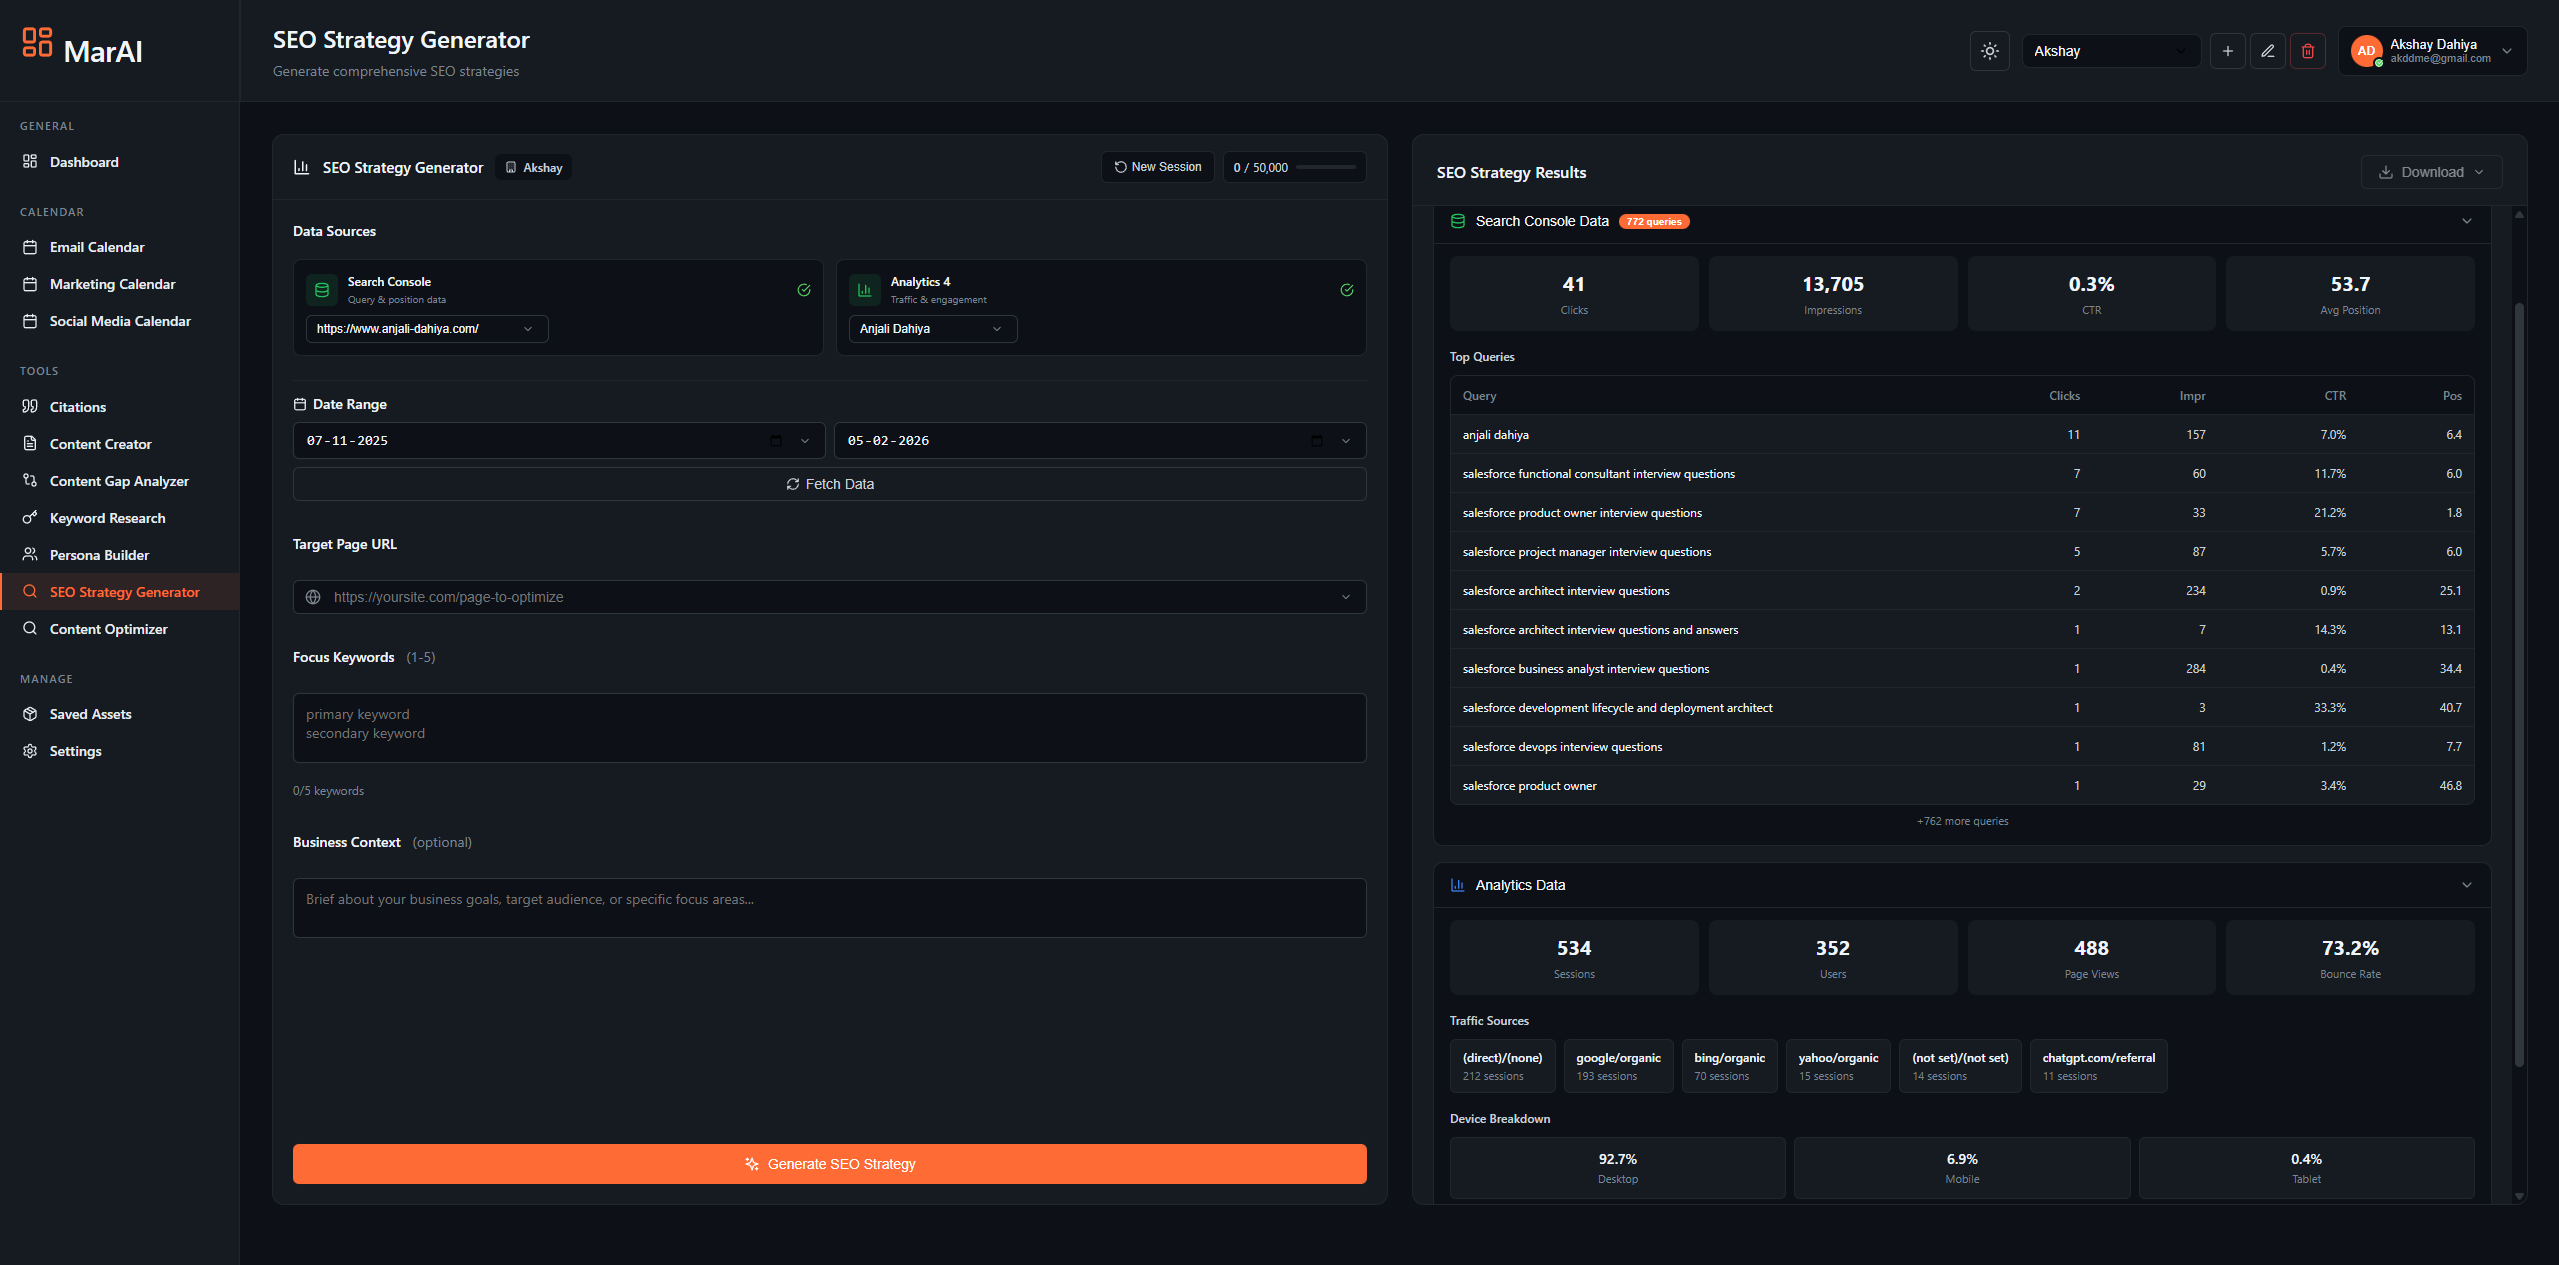Open the Keyword Research tool

[x=107, y=517]
